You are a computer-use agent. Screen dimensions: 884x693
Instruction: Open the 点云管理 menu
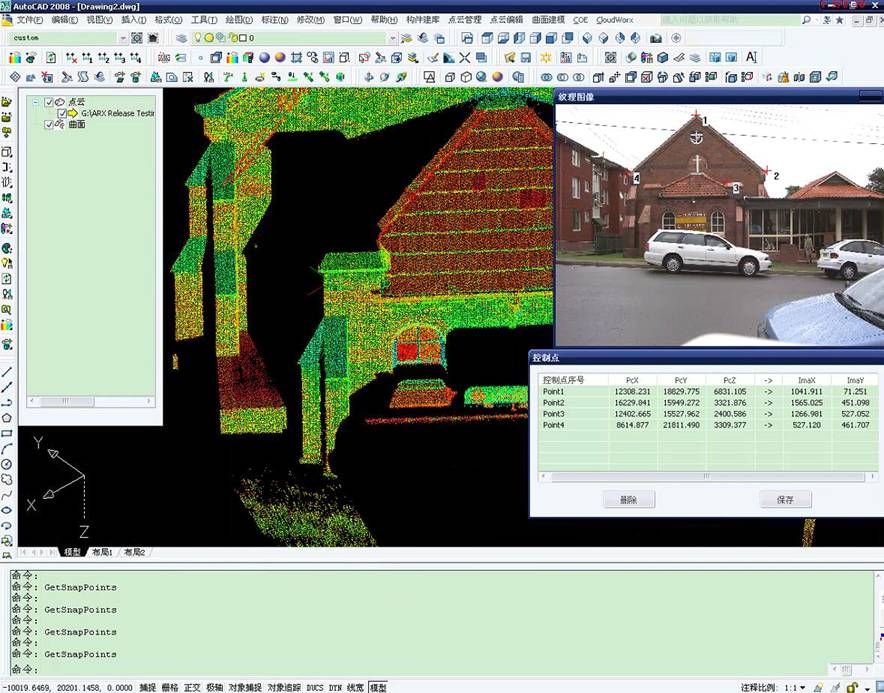pyautogui.click(x=465, y=20)
